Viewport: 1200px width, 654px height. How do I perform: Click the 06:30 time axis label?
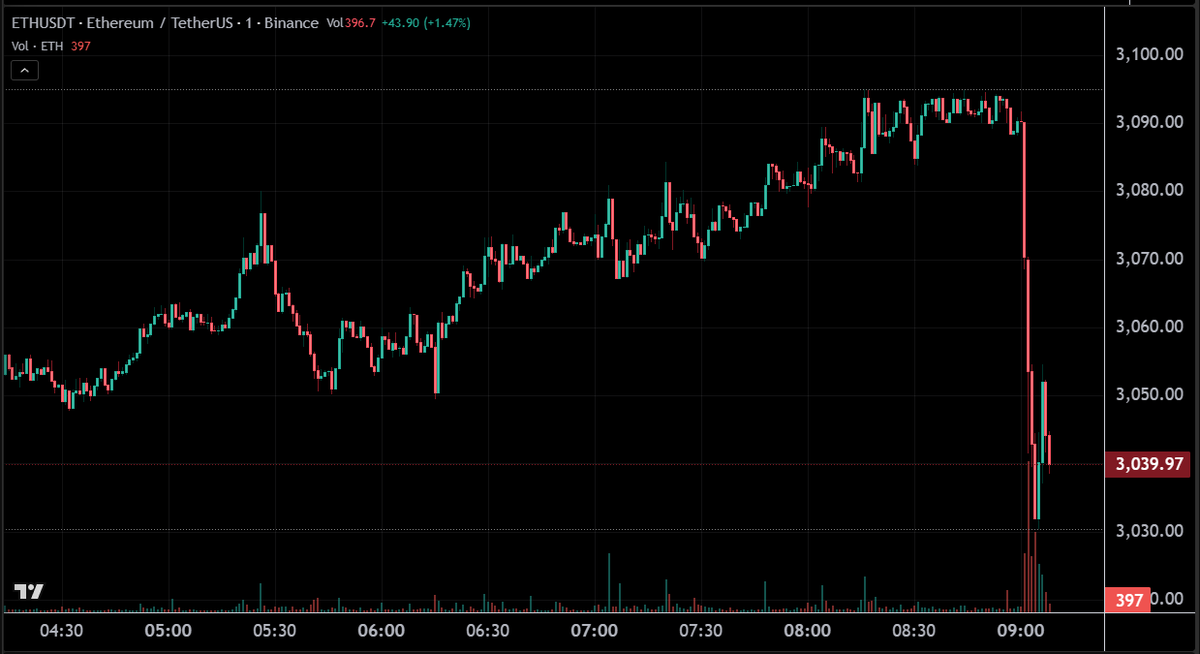coord(488,631)
